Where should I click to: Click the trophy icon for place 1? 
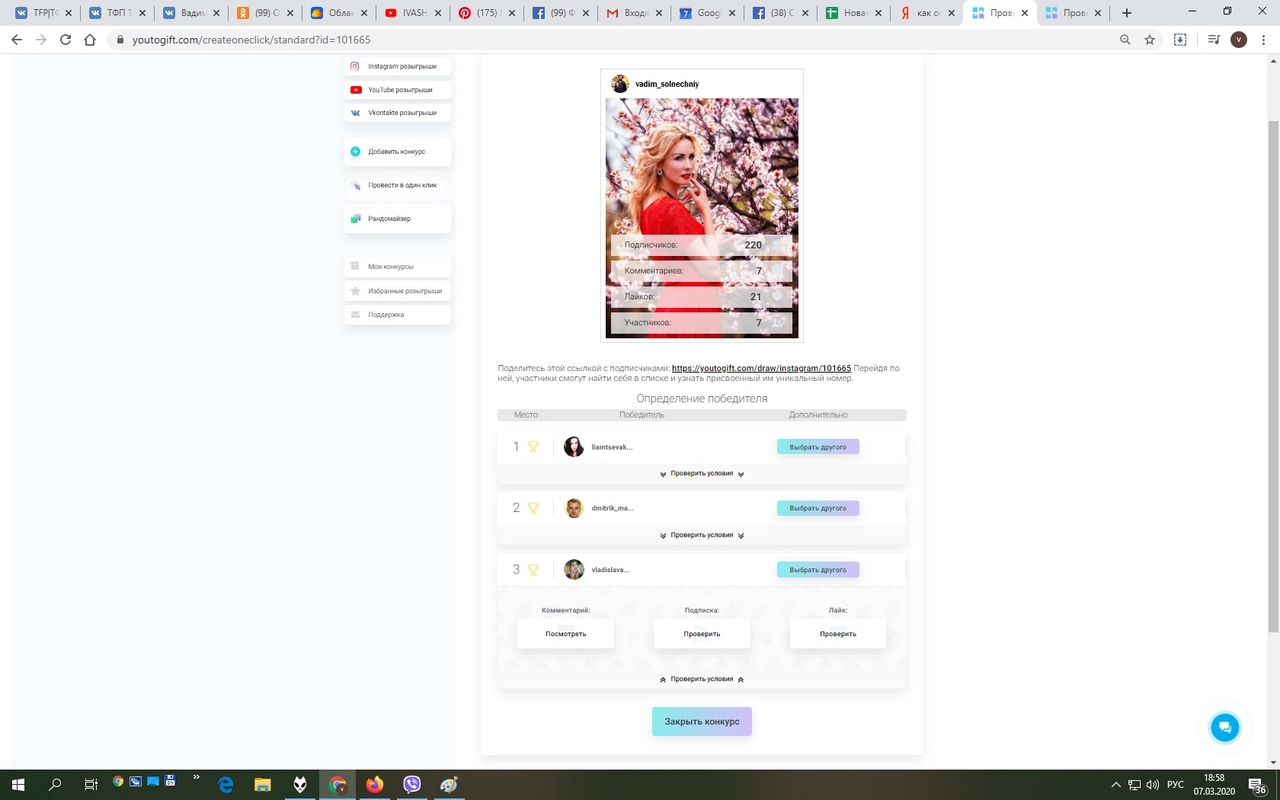(x=533, y=447)
